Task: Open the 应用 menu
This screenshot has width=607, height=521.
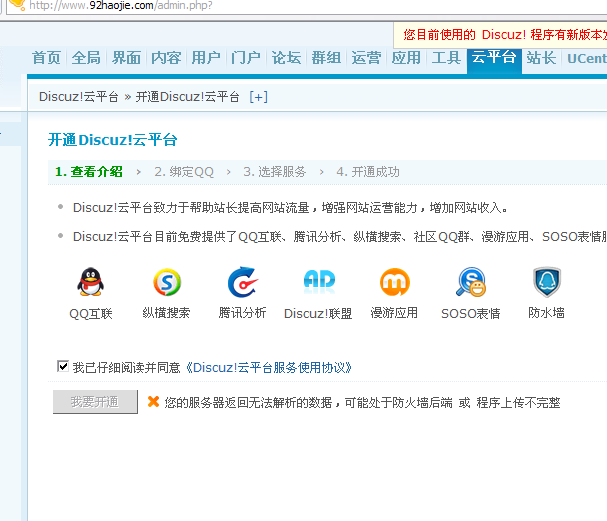Action: pyautogui.click(x=406, y=58)
